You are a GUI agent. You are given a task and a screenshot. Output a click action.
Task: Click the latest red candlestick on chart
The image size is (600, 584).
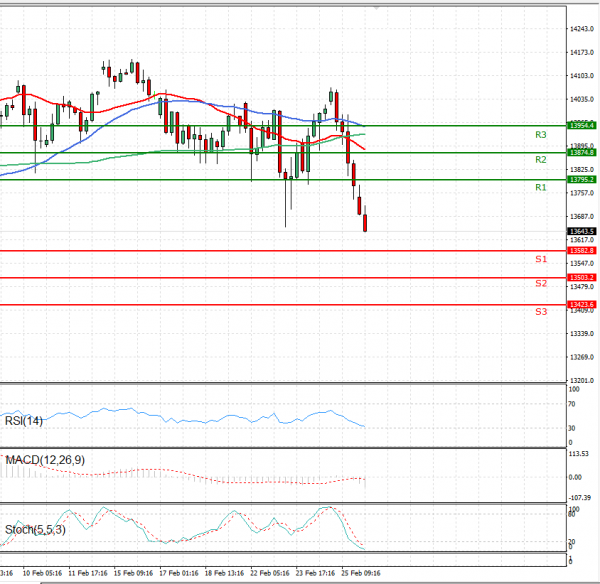tap(365, 223)
